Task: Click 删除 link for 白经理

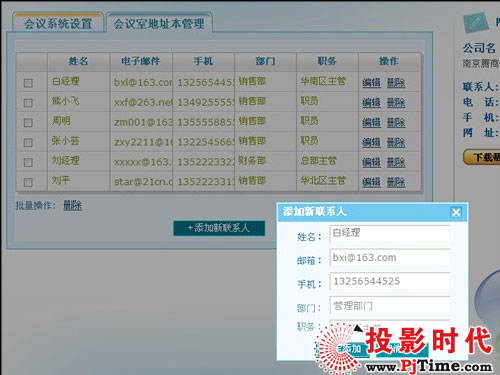Action: (x=396, y=82)
